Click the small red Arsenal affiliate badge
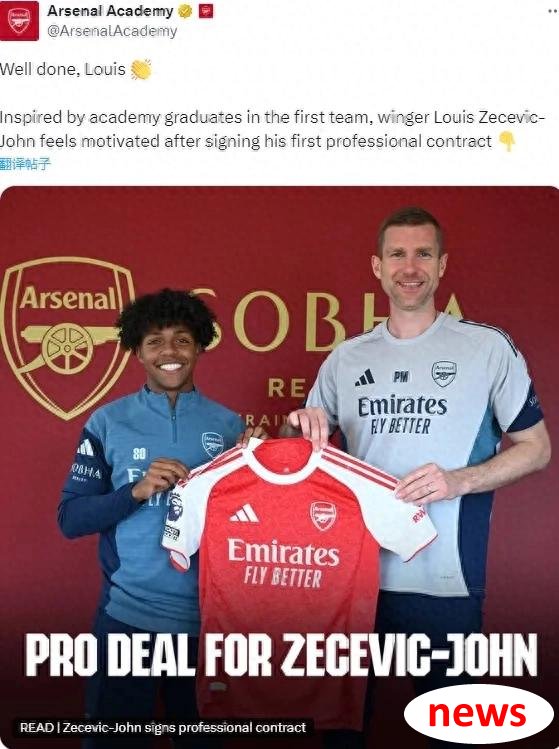 point(206,11)
